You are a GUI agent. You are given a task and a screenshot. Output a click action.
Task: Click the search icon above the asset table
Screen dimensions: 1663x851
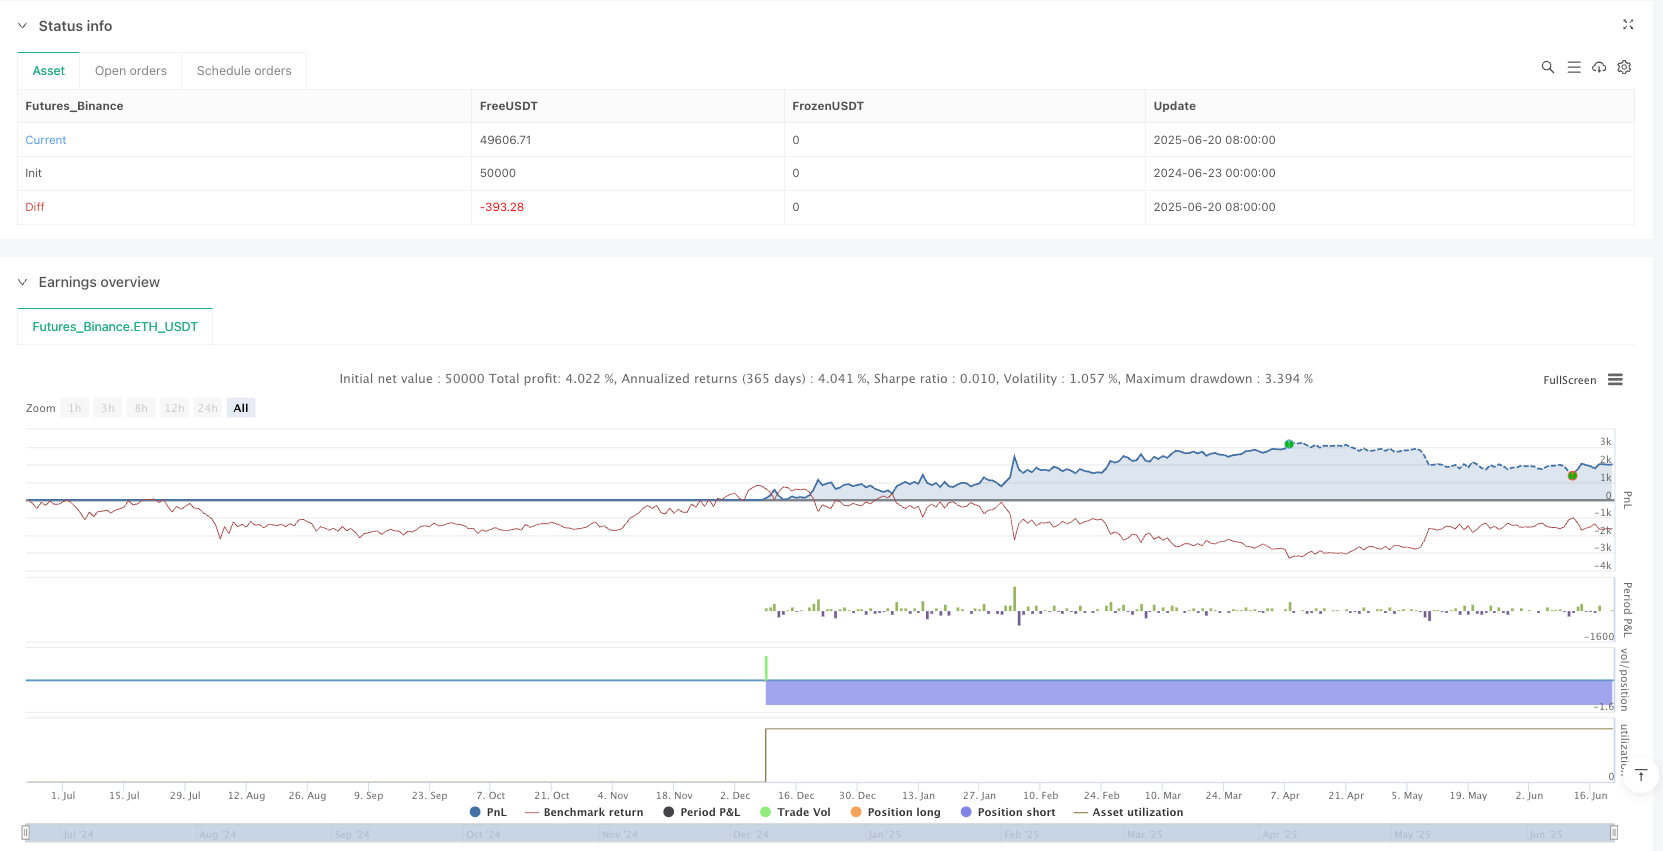tap(1547, 67)
